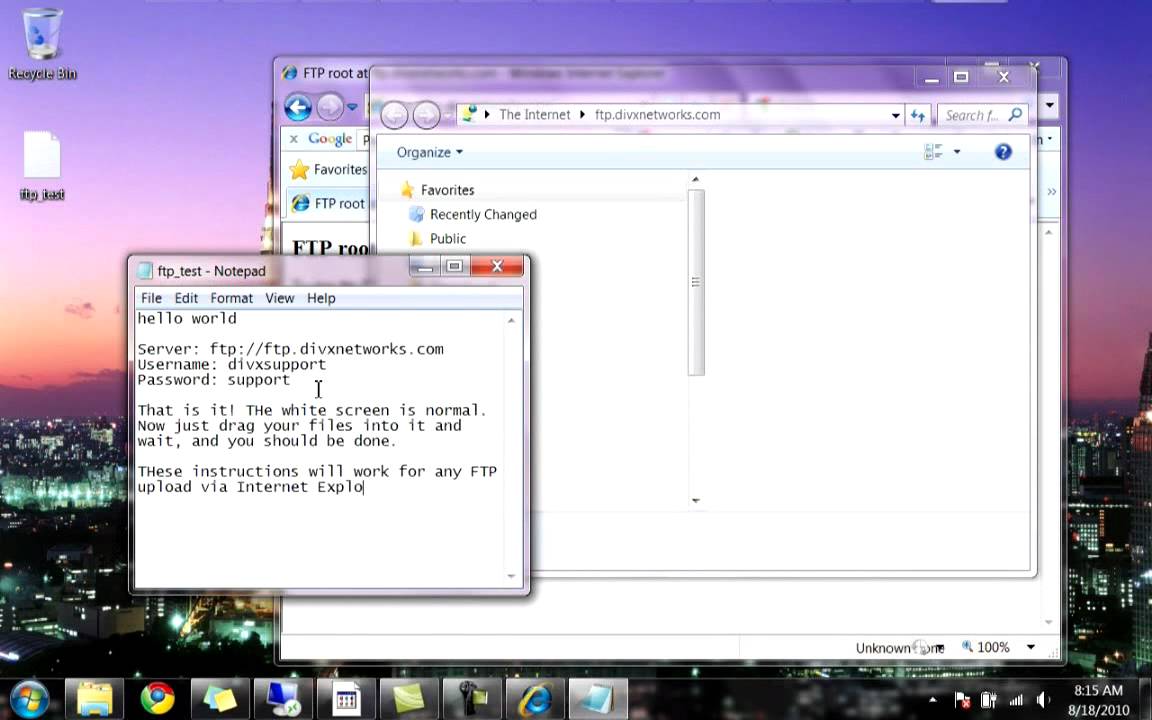Click Explorer window's Forward button
The image size is (1152, 720).
tap(426, 115)
